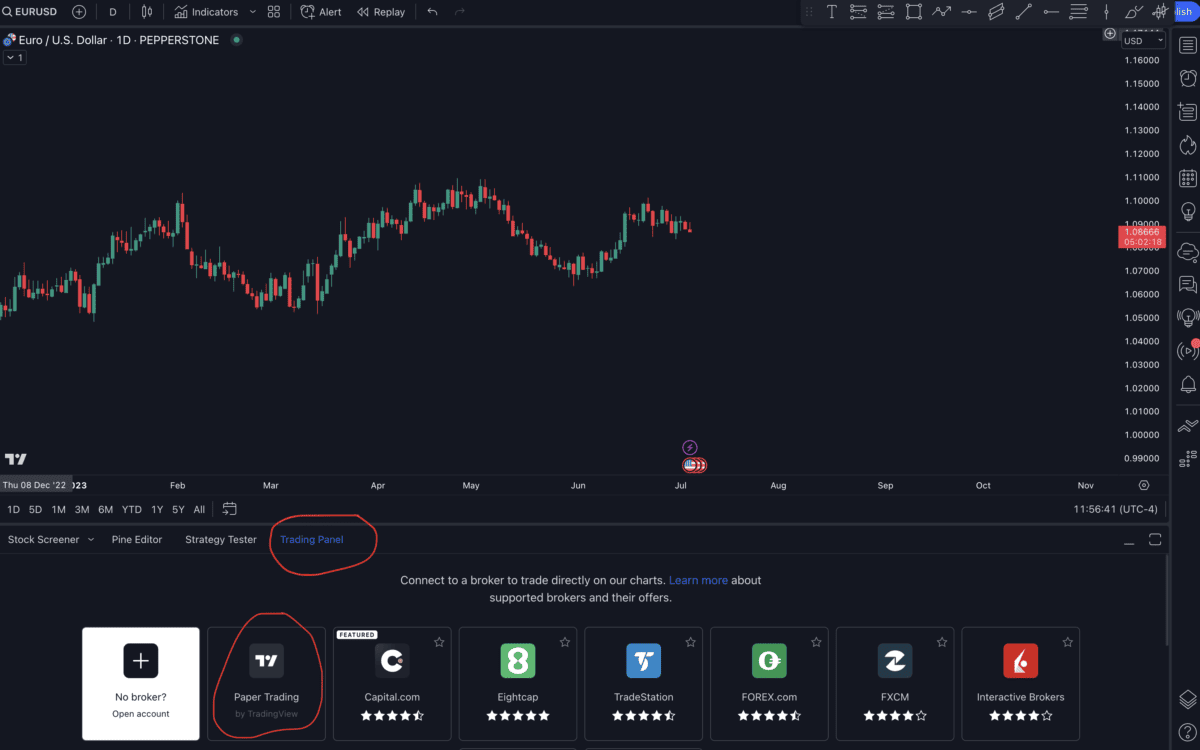The width and height of the screenshot is (1200, 750).
Task: Open the Alerts clock panel
Action: point(1188,77)
